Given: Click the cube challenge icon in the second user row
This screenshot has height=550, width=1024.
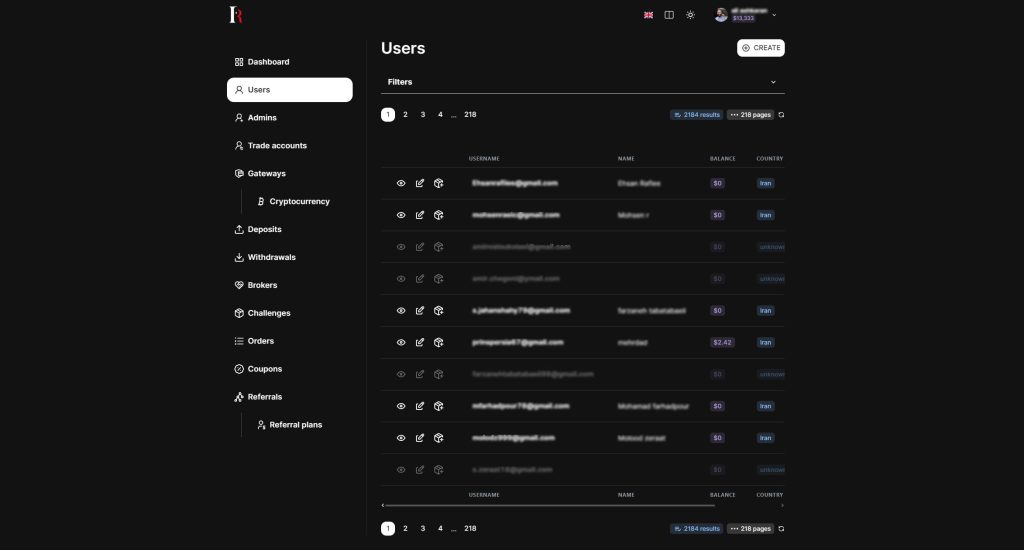Looking at the screenshot, I should click(x=438, y=215).
